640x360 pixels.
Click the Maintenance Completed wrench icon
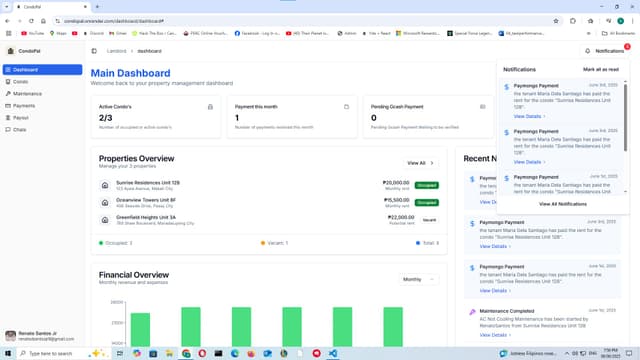point(472,312)
